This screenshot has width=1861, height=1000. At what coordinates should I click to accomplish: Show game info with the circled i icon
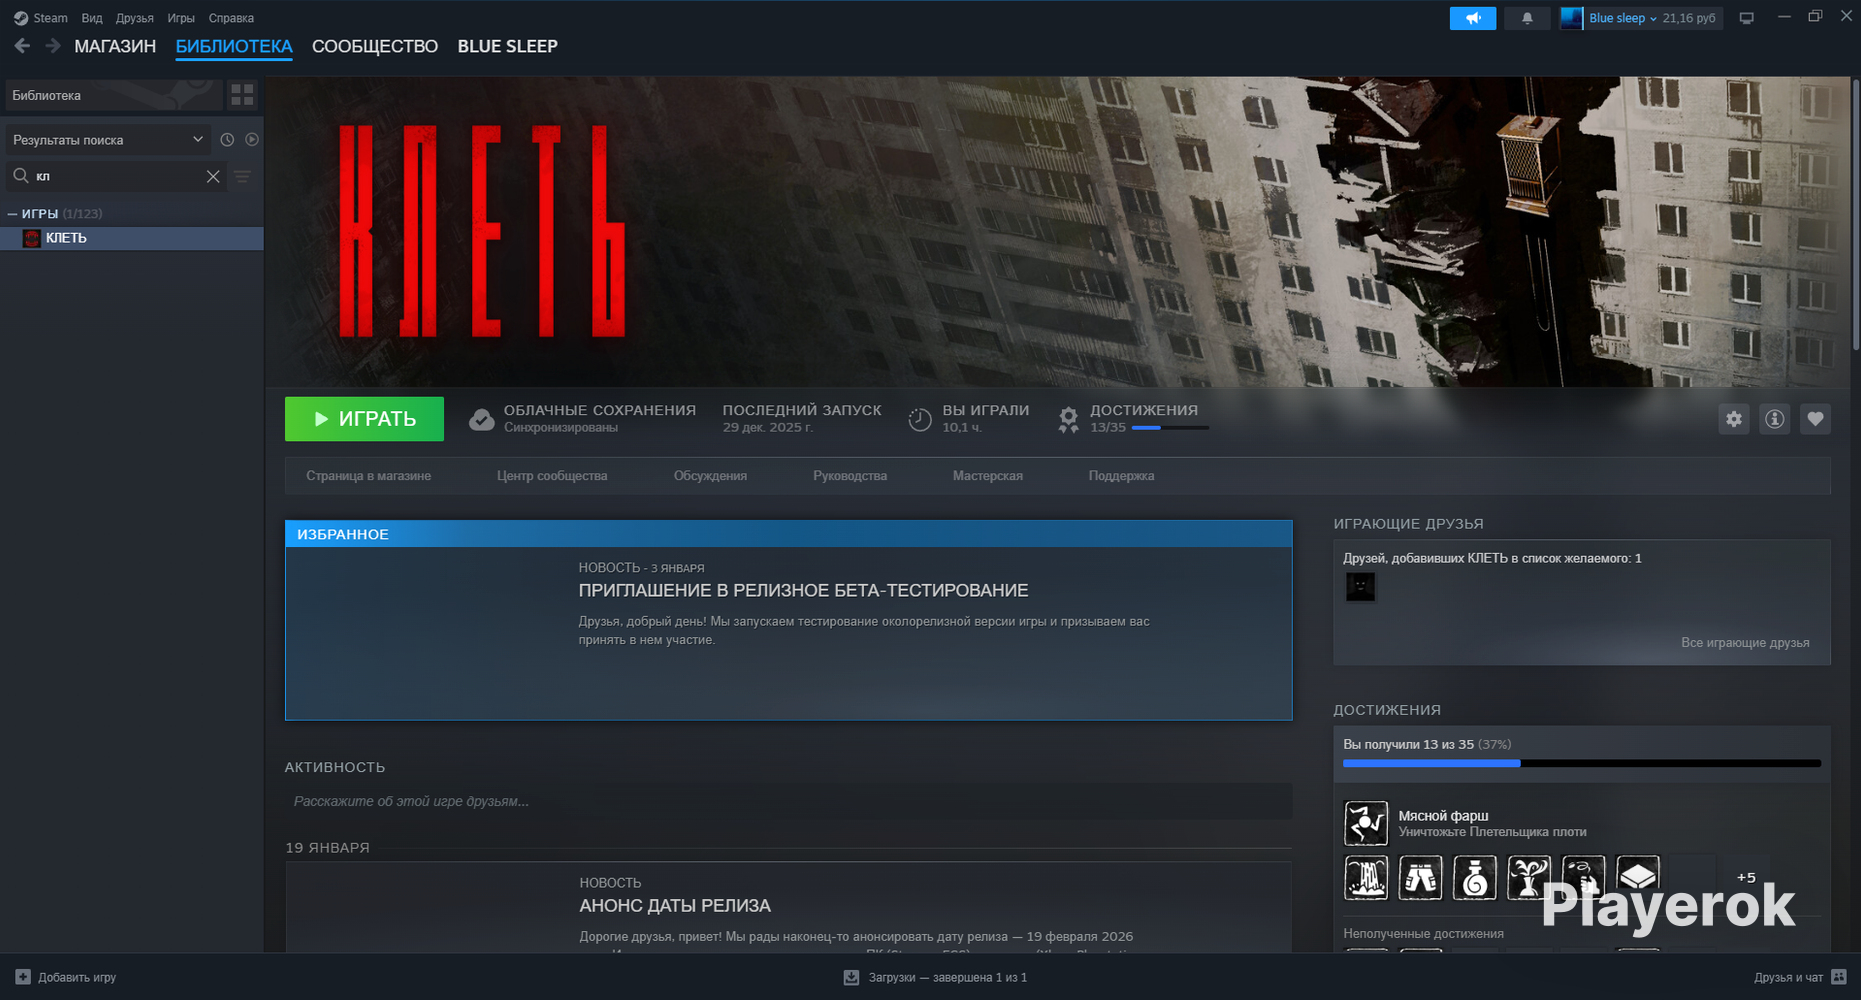[1775, 419]
